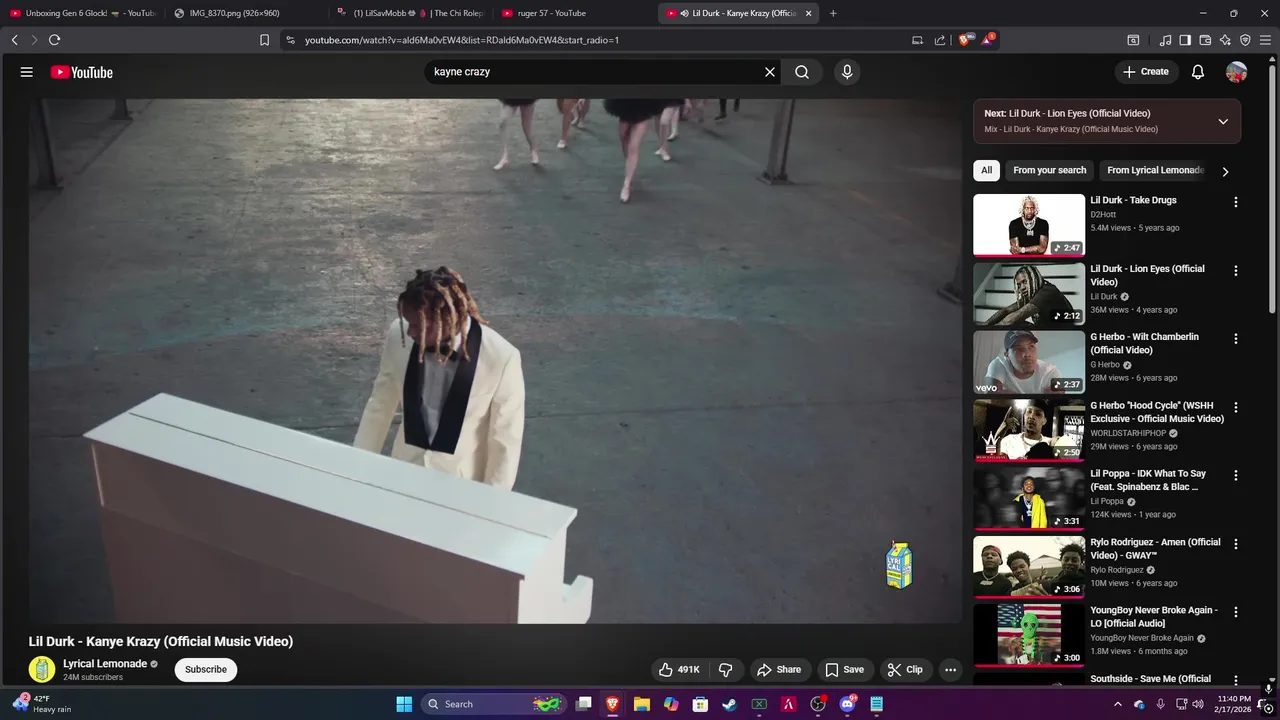
Task: Open the Create button menu
Action: pos(1146,72)
